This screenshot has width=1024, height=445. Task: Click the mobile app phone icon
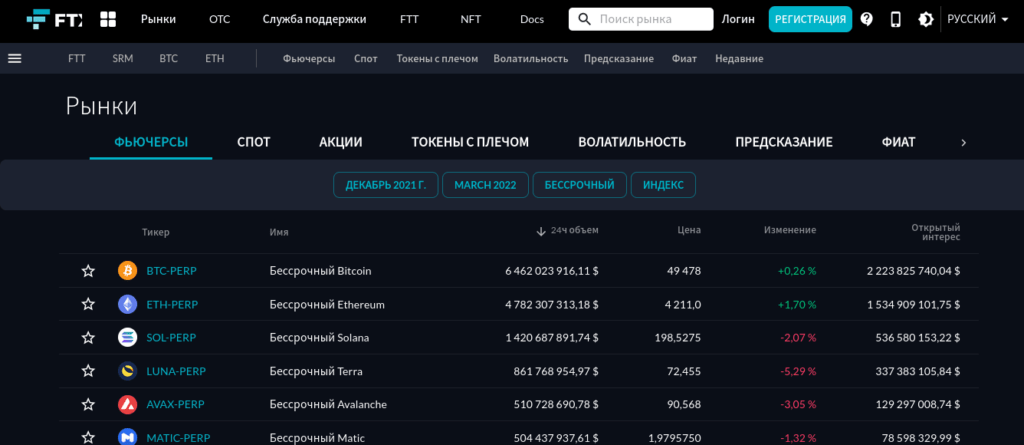click(895, 19)
